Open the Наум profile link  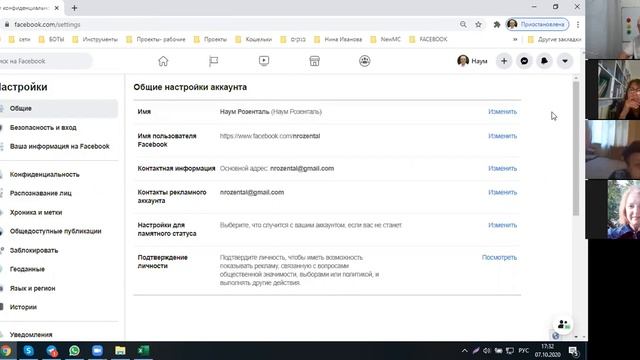(x=473, y=61)
